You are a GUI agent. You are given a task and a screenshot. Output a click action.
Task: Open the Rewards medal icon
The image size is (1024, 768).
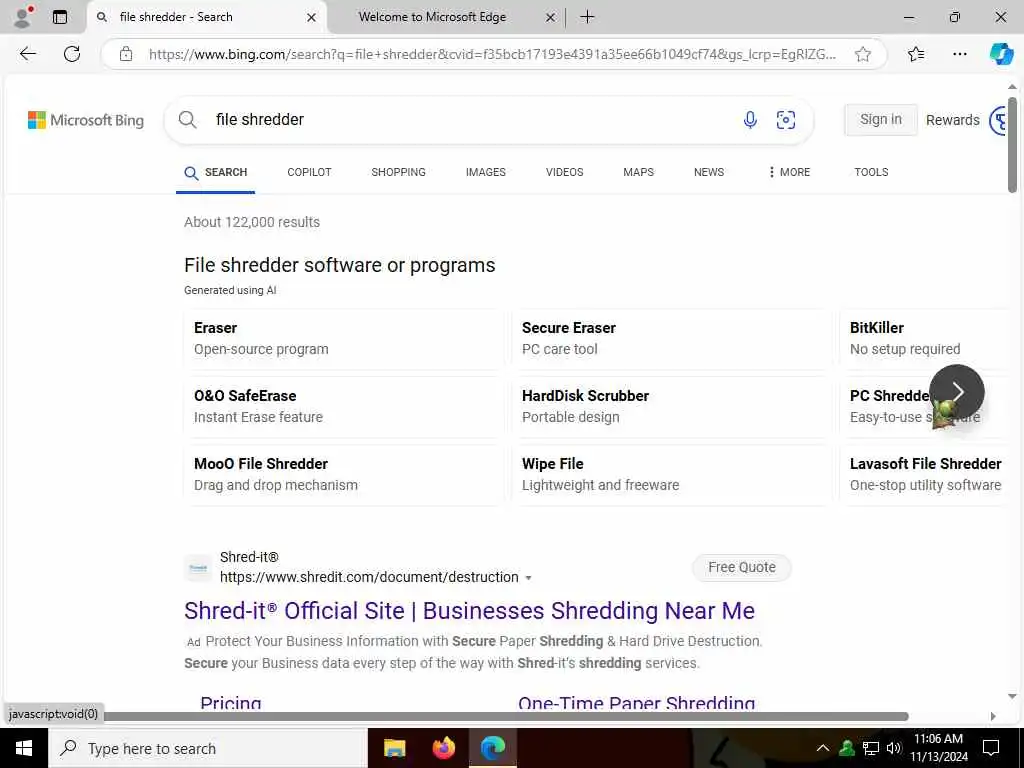[x=999, y=120]
